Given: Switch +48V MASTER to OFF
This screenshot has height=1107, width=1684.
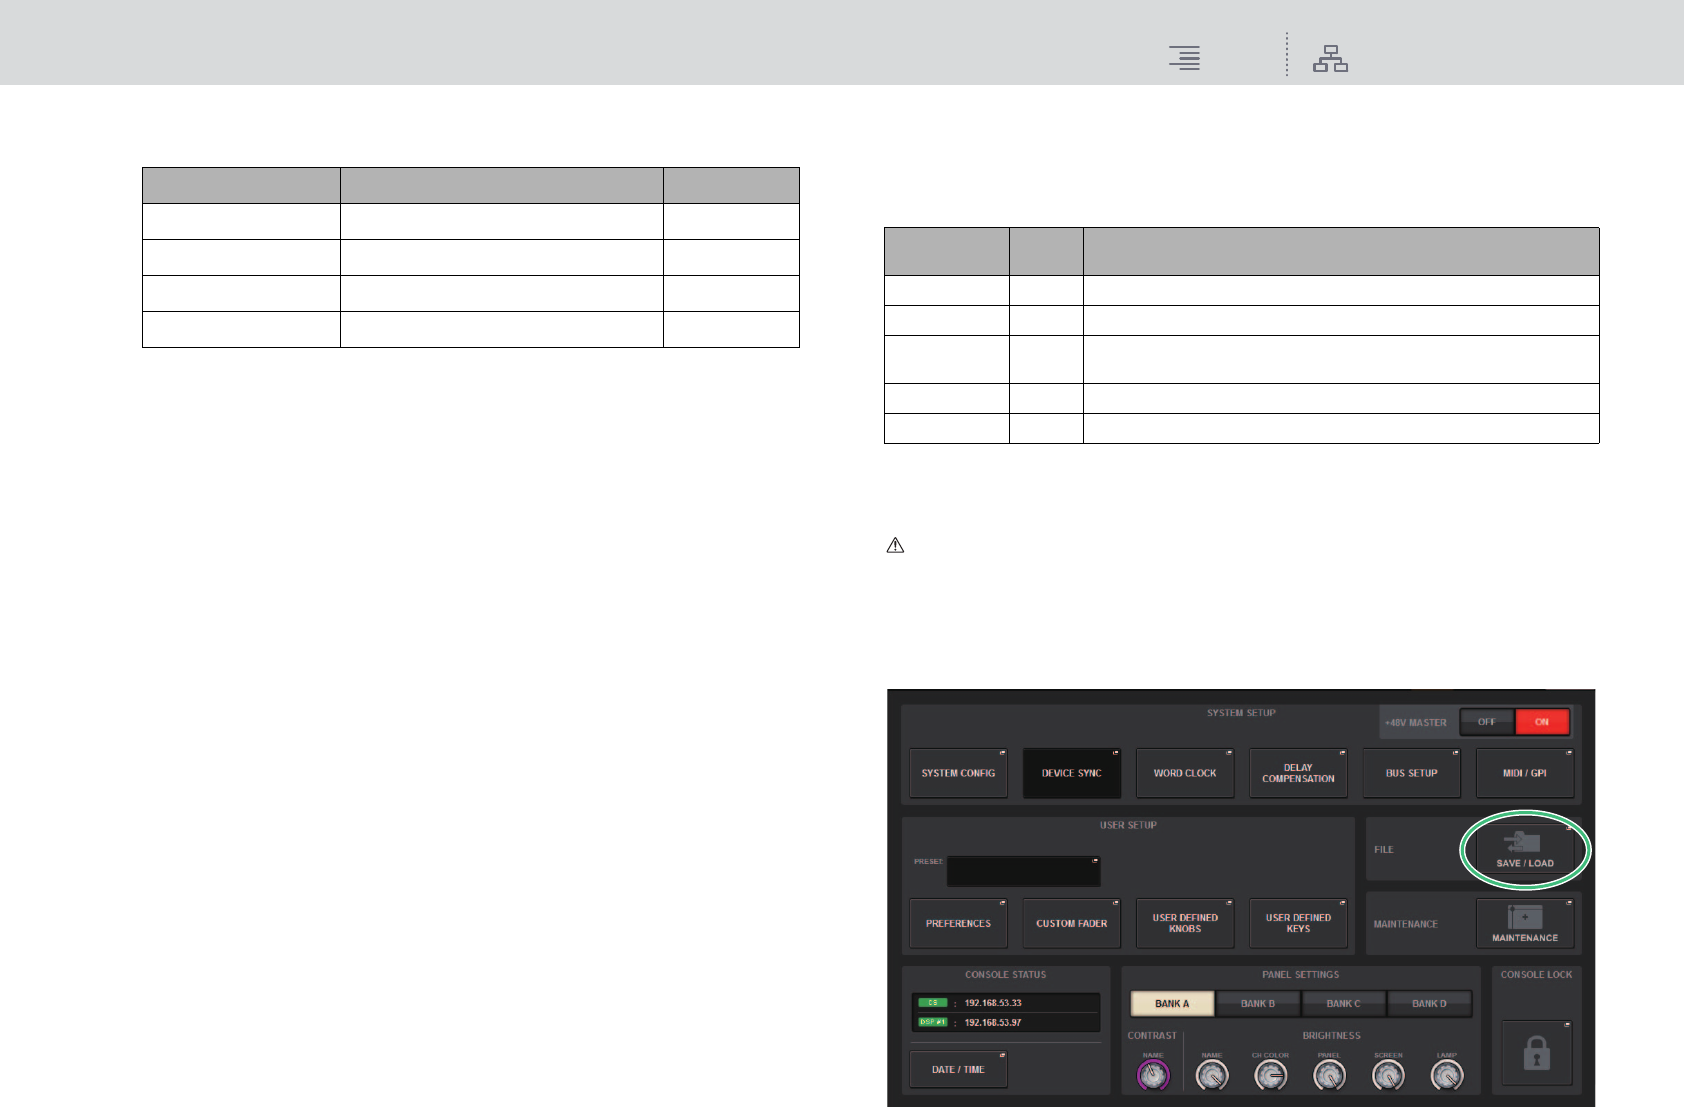Looking at the screenshot, I should tap(1487, 722).
